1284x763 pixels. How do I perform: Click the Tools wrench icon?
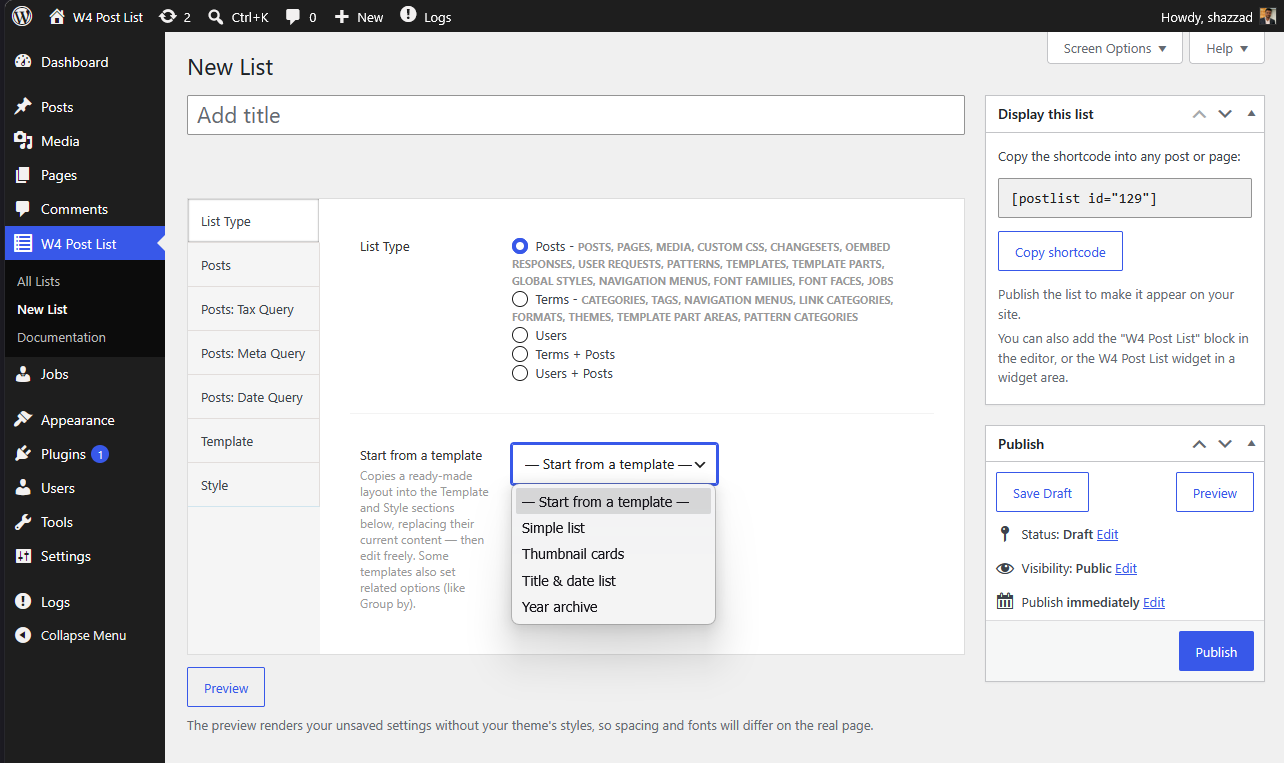click(x=23, y=522)
